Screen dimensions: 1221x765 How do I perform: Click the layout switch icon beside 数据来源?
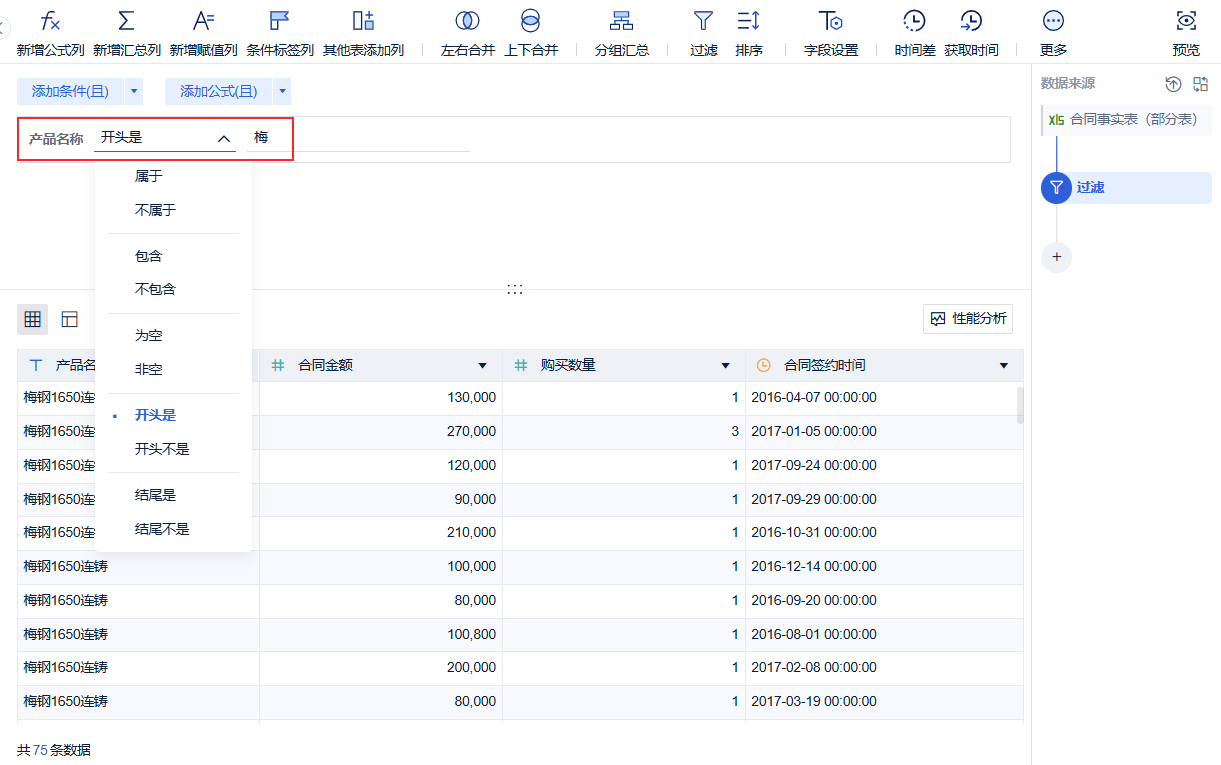(1201, 84)
